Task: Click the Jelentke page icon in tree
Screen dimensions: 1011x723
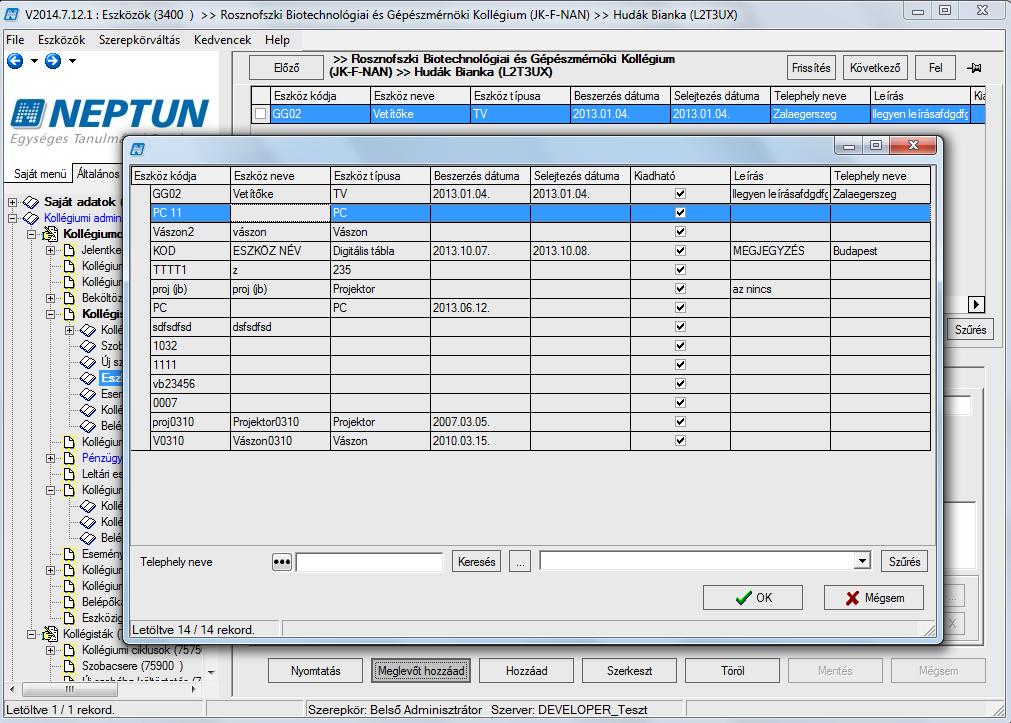Action: pos(70,250)
